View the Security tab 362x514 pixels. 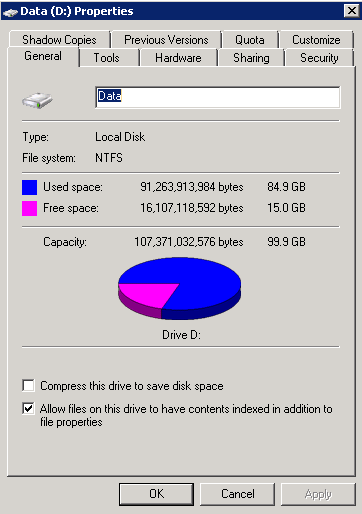[x=319, y=58]
